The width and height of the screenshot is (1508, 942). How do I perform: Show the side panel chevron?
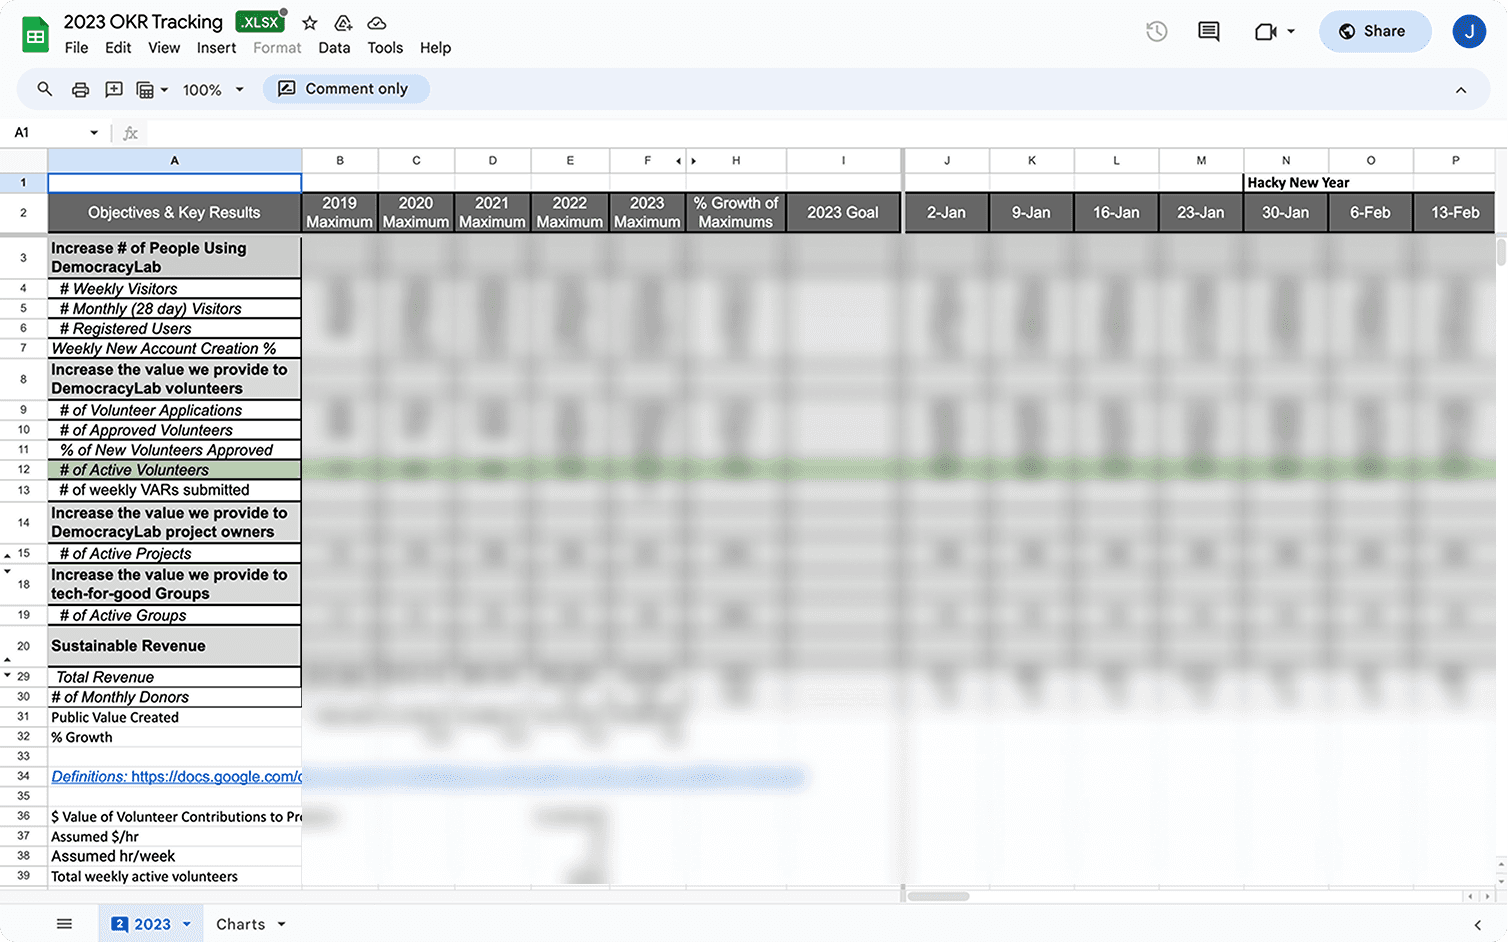click(1478, 925)
